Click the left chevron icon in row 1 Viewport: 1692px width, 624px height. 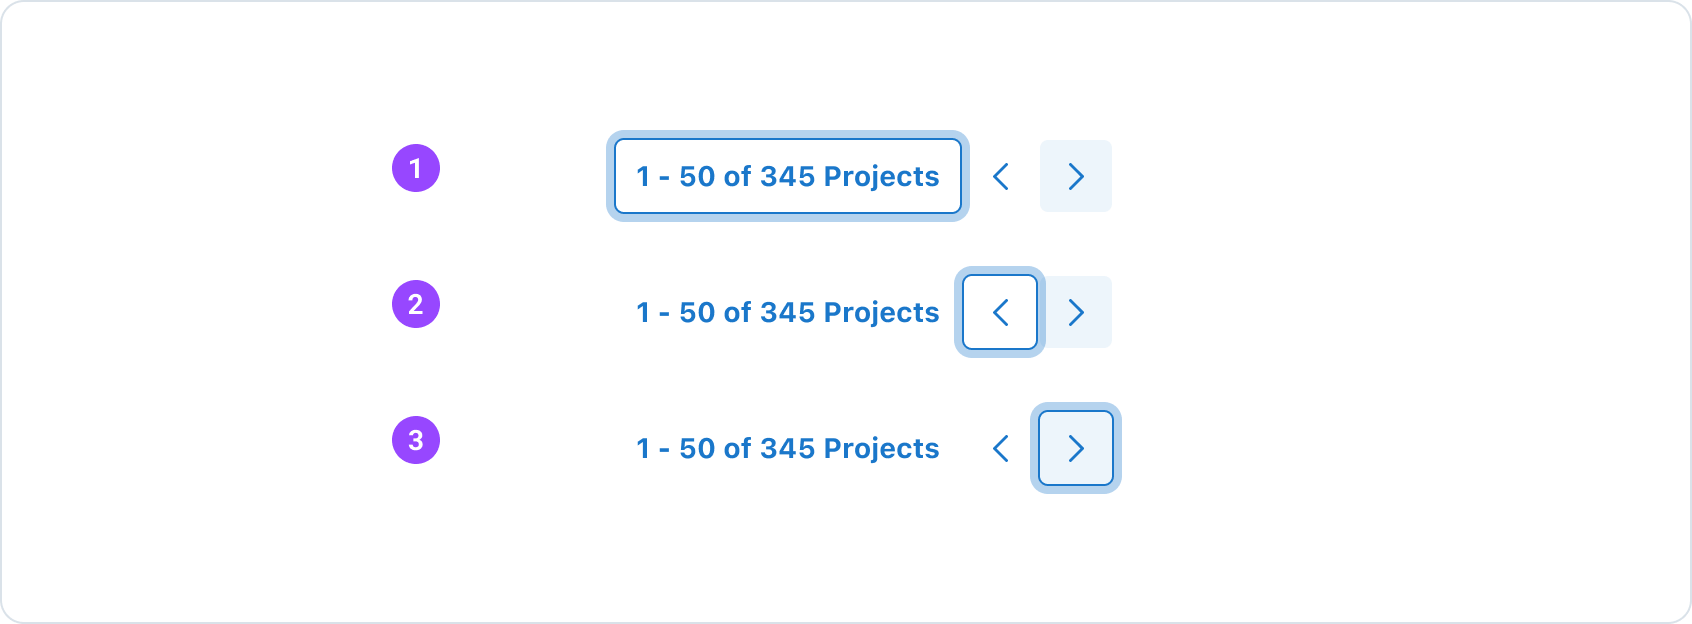pos(1000,176)
